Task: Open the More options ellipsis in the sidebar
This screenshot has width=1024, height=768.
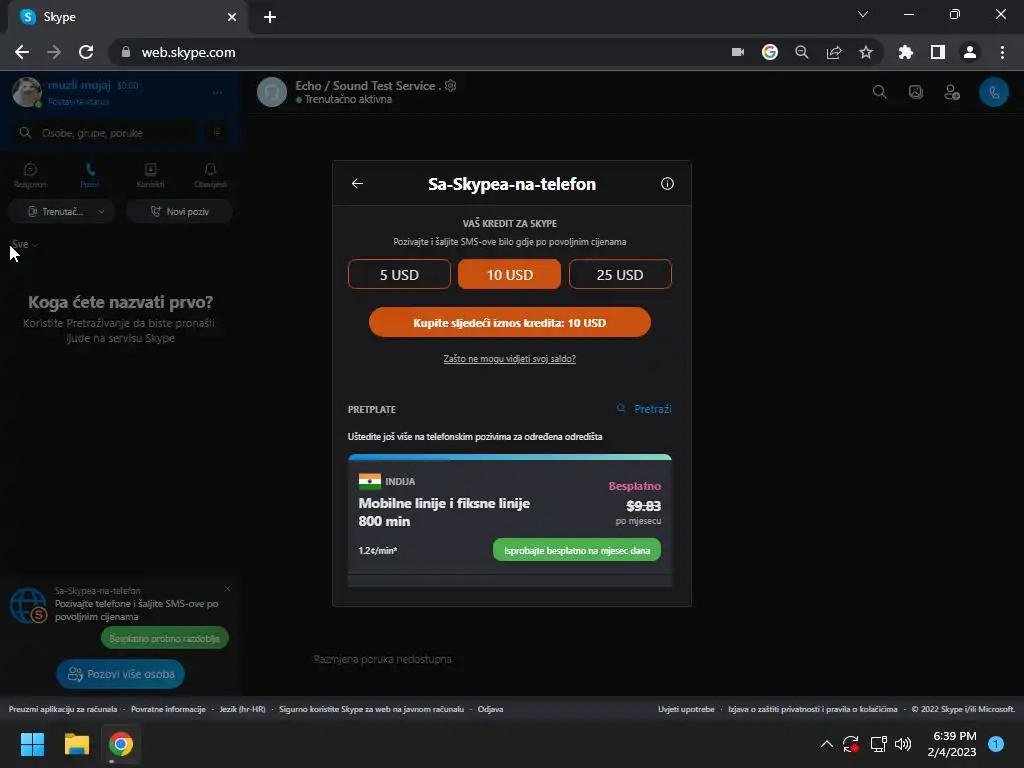Action: coord(217,93)
